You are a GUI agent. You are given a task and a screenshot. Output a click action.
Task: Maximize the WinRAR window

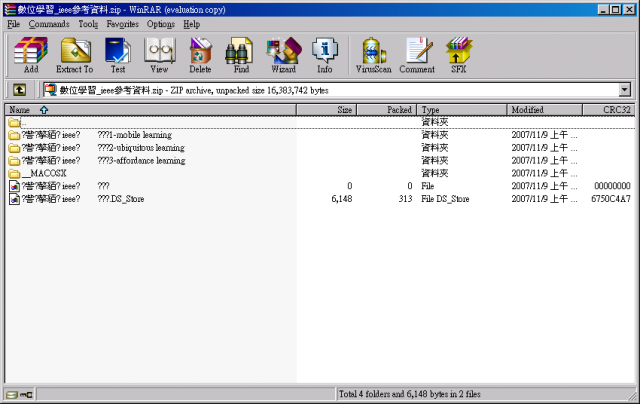pyautogui.click(x=616, y=9)
